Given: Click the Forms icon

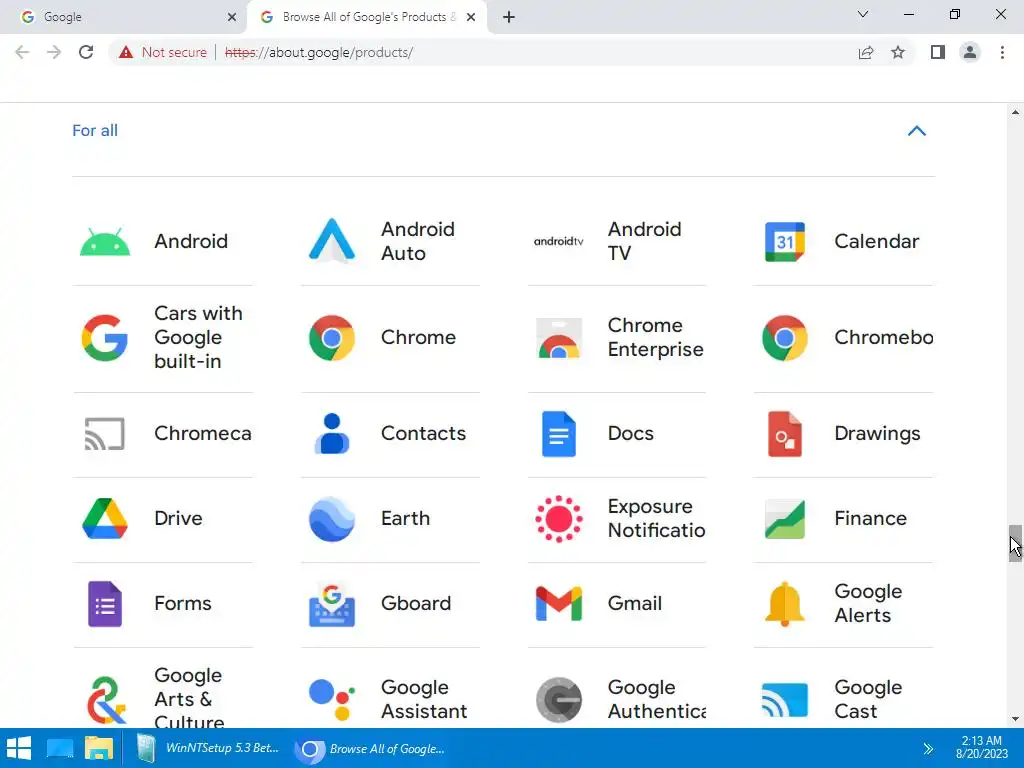Looking at the screenshot, I should (104, 604).
